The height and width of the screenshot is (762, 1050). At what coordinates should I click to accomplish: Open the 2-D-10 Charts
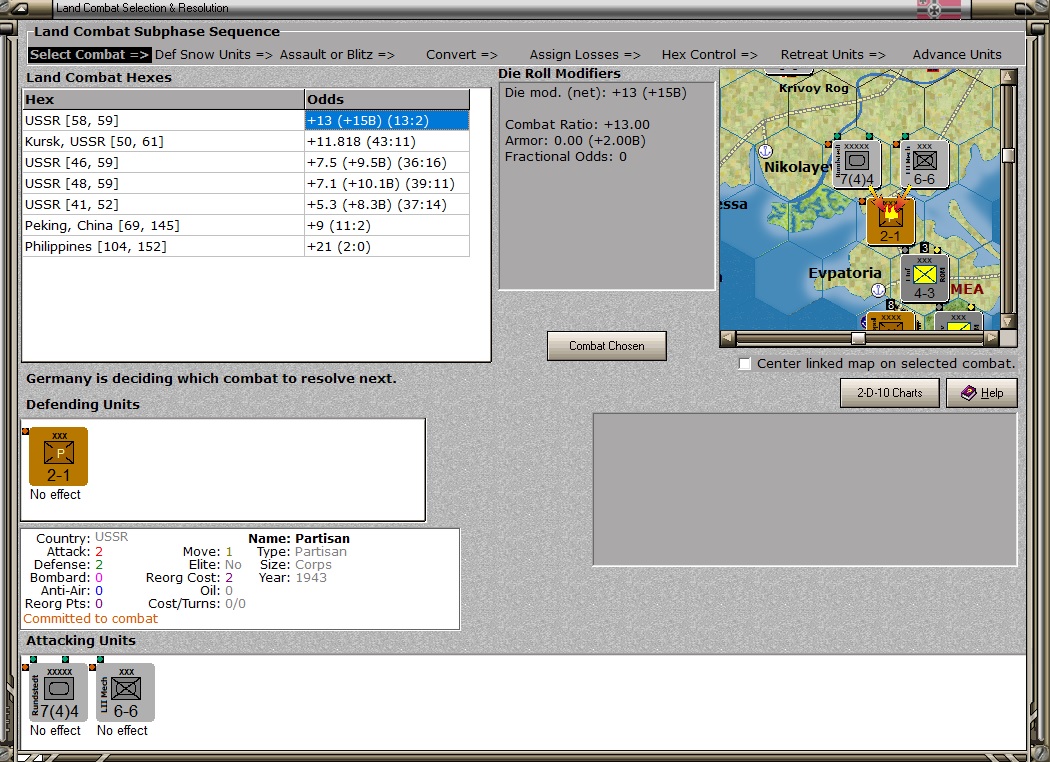890,393
